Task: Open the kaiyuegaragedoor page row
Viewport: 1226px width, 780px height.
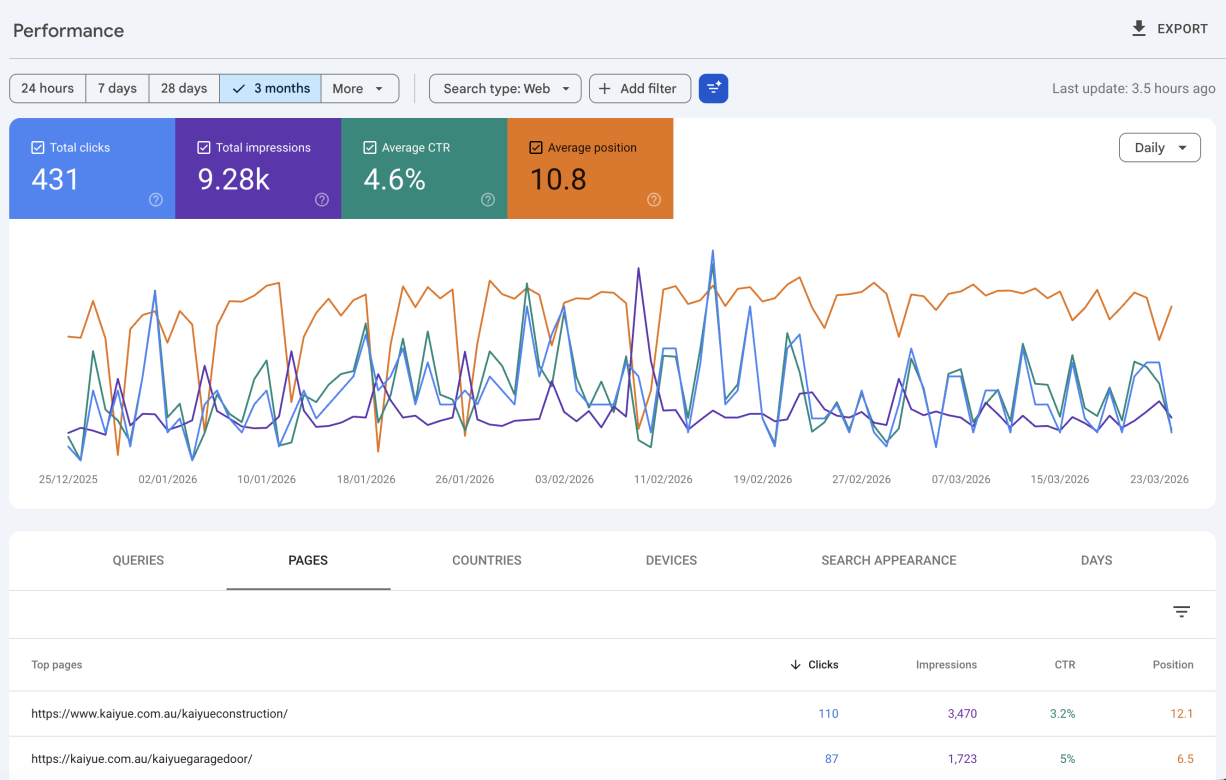Action: [142, 759]
